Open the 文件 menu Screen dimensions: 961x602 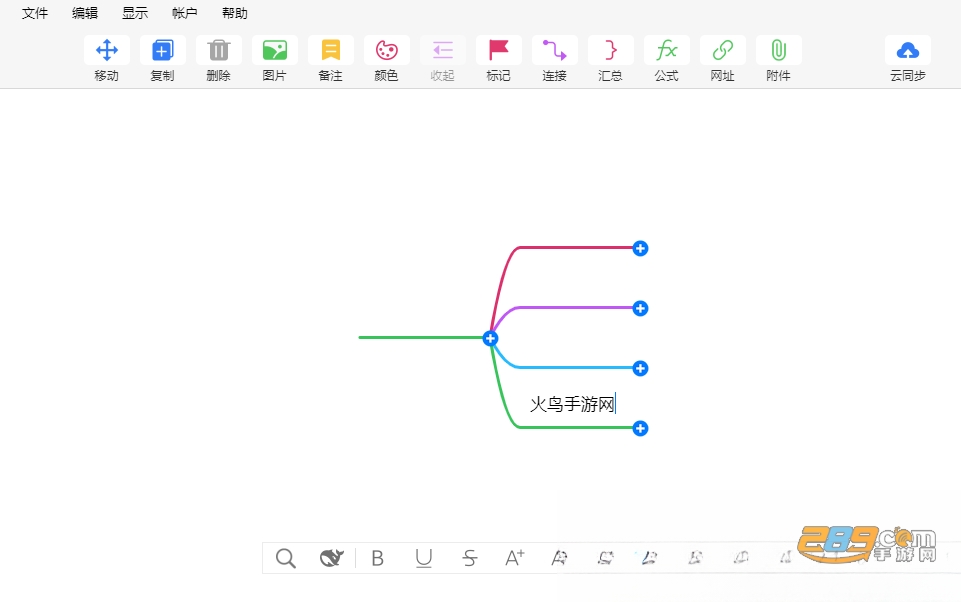34,13
